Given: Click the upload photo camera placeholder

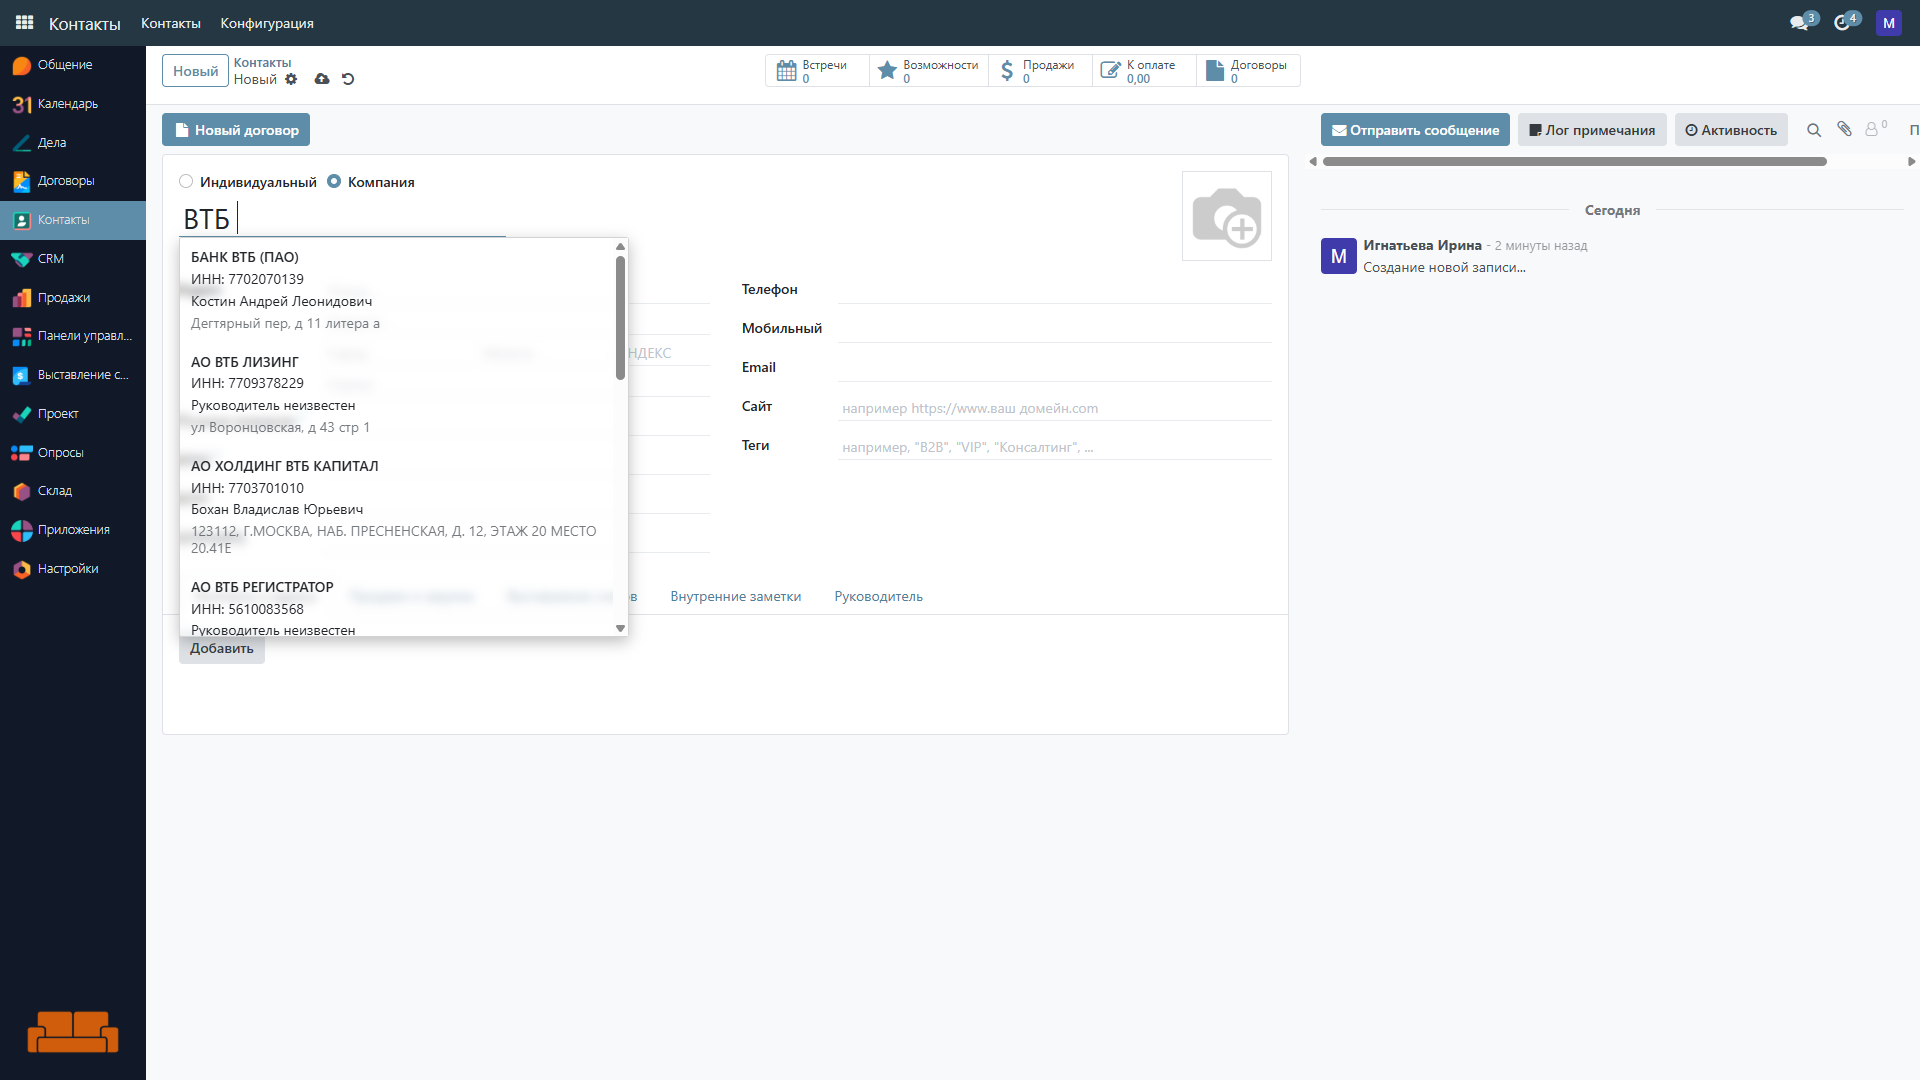Looking at the screenshot, I should click(1226, 216).
